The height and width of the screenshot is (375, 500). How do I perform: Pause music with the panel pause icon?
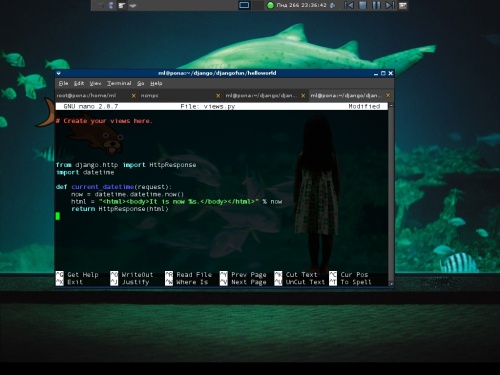[376, 5]
